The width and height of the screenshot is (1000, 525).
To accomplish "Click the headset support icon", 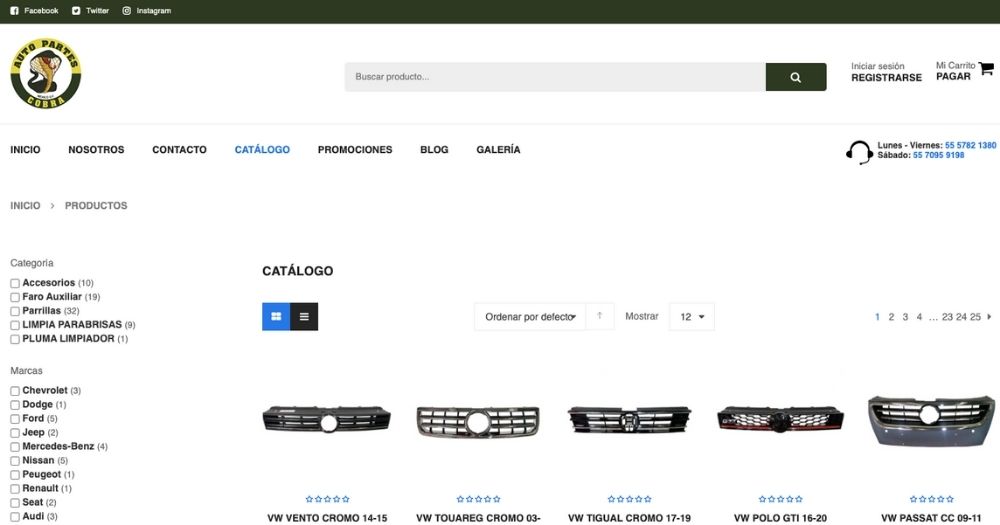I will [x=859, y=152].
